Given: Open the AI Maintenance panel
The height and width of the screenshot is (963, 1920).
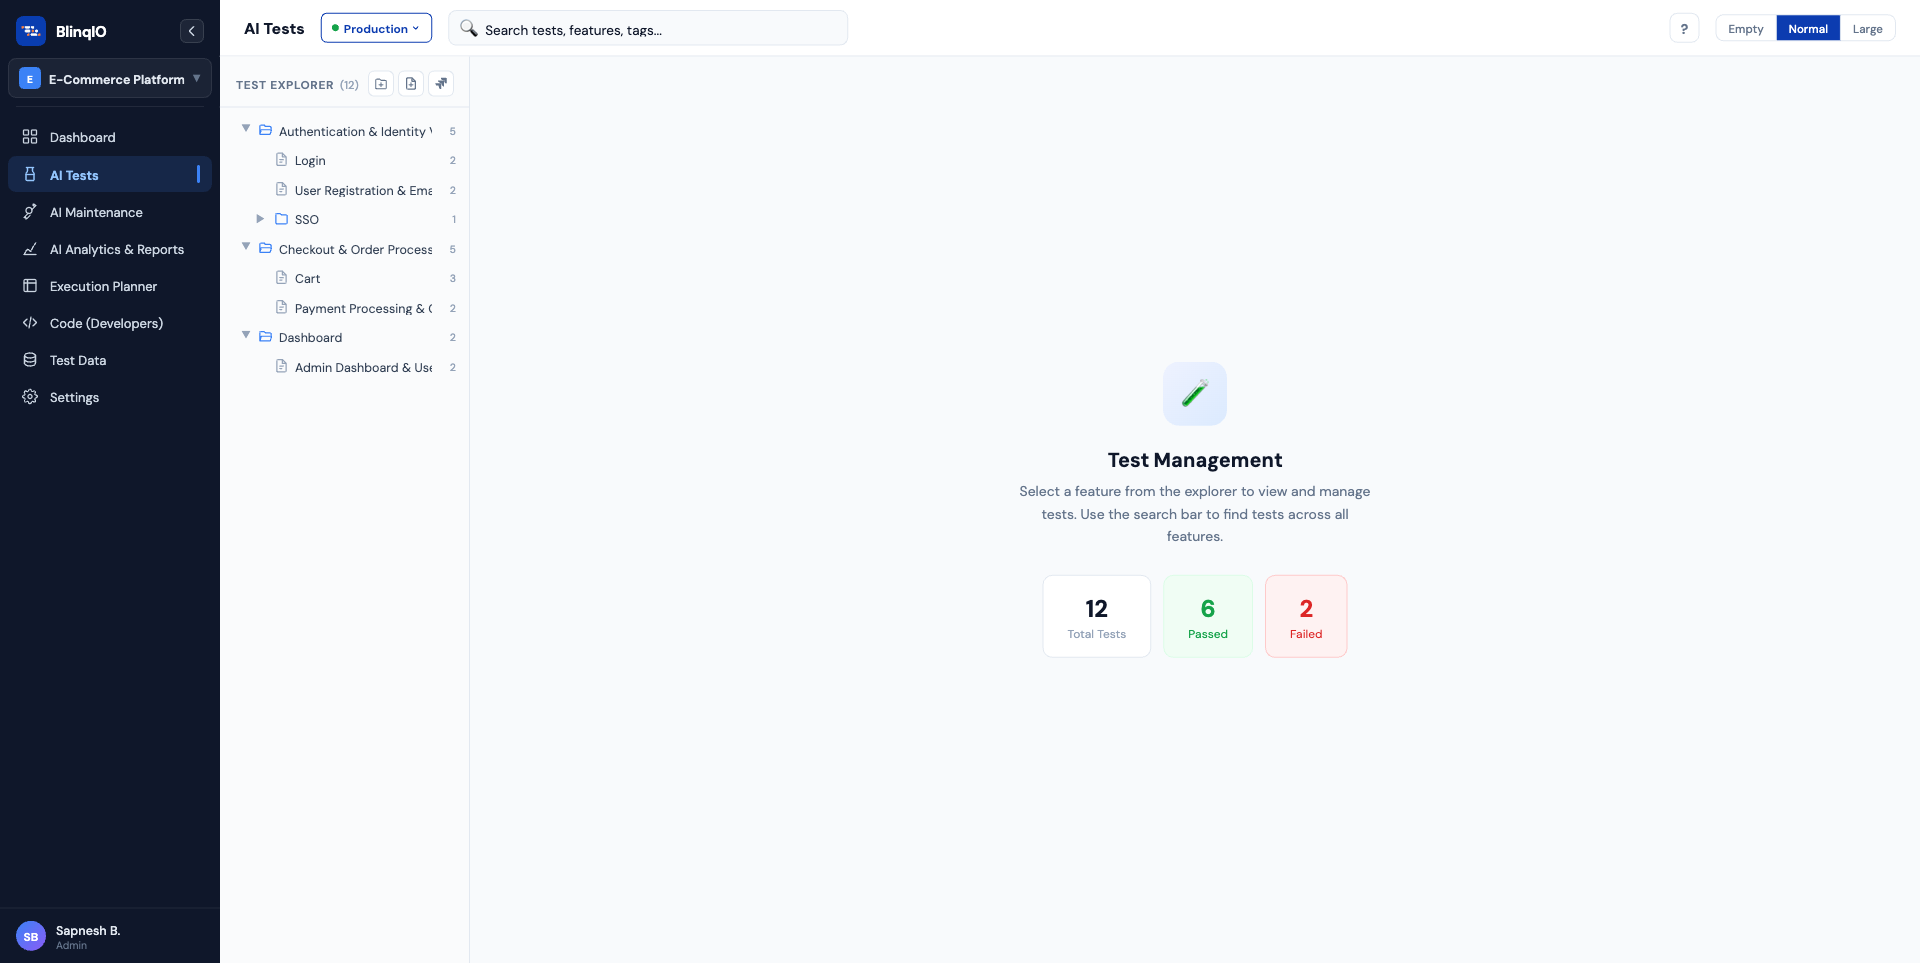Looking at the screenshot, I should tap(95, 212).
